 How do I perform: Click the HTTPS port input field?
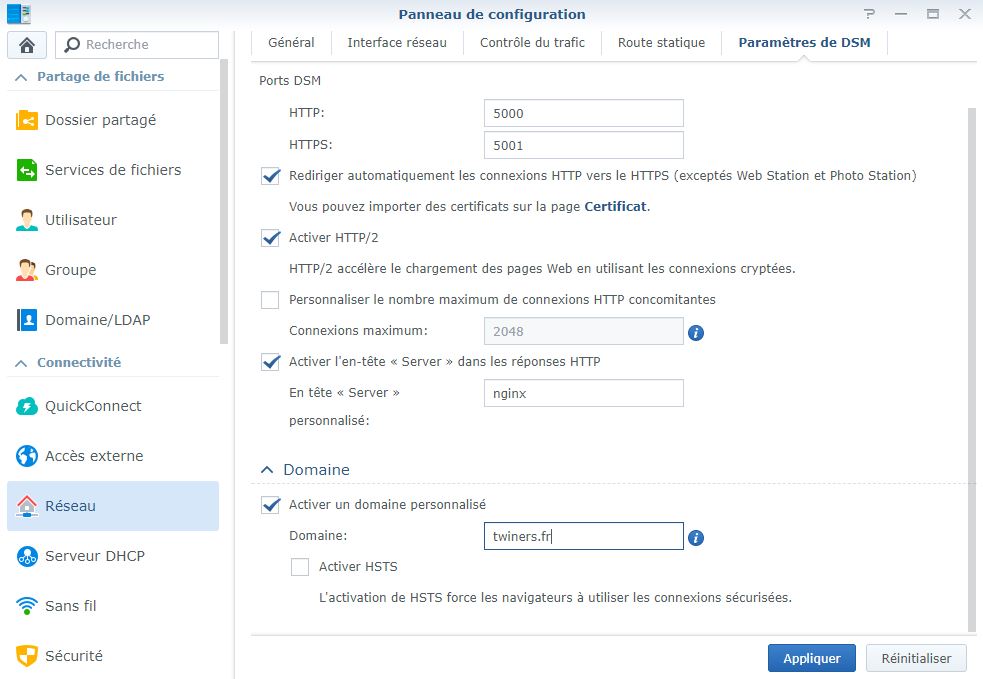click(x=583, y=145)
